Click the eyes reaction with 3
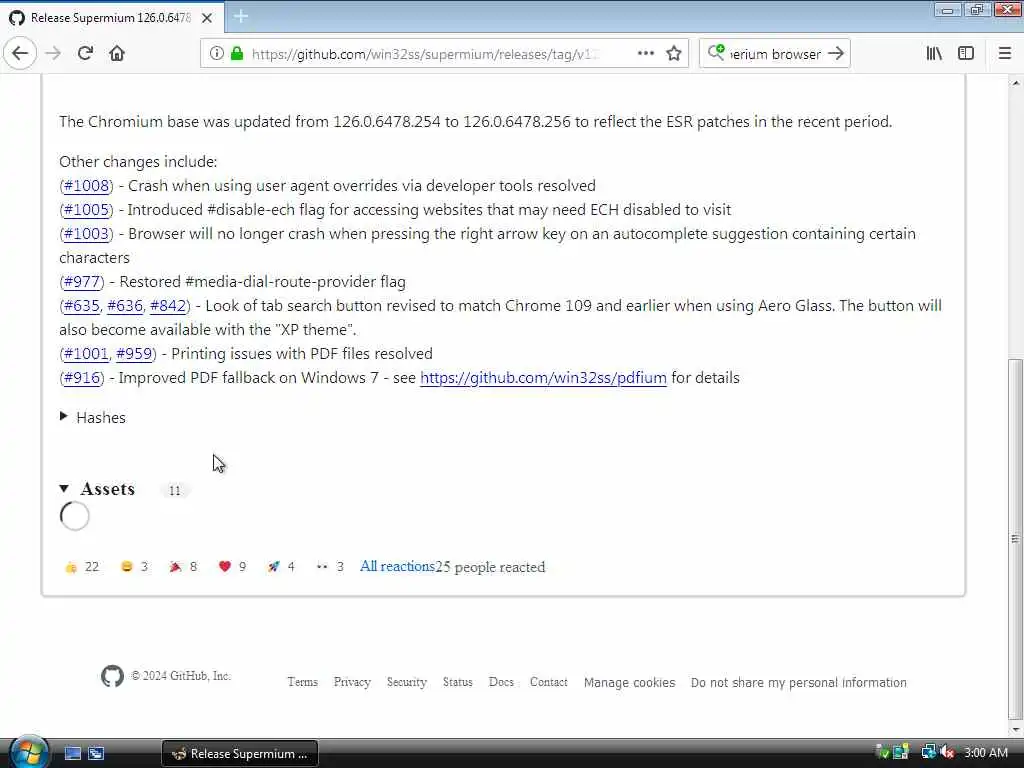Screen dimensions: 1024x768 [330, 567]
